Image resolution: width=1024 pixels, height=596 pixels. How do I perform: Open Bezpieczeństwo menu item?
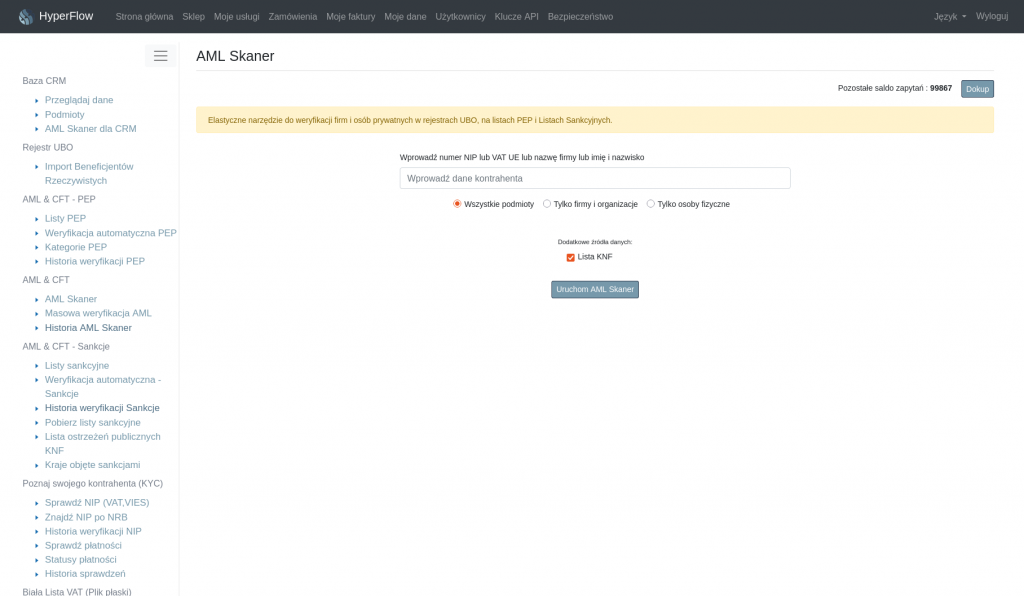pyautogui.click(x=580, y=16)
